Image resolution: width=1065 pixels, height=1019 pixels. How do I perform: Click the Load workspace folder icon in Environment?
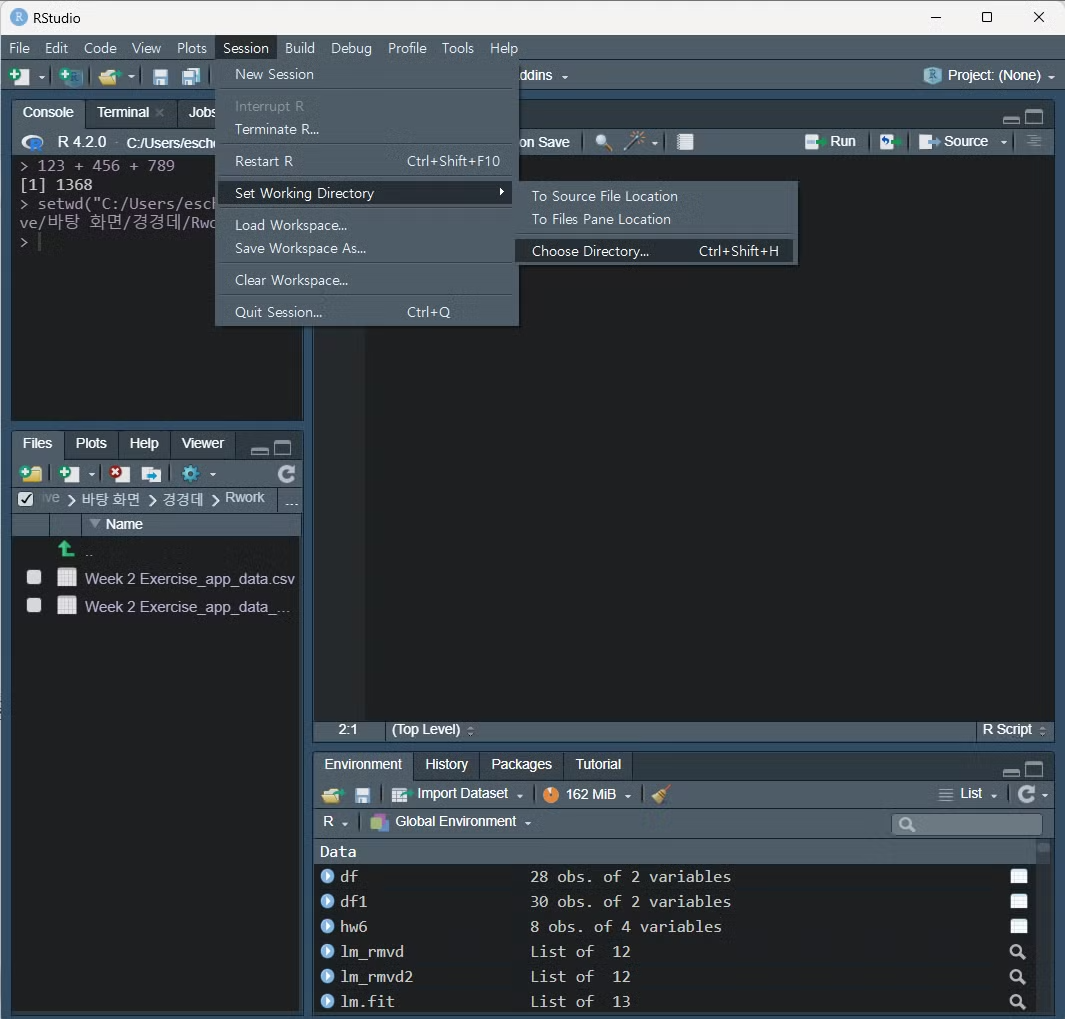[332, 794]
